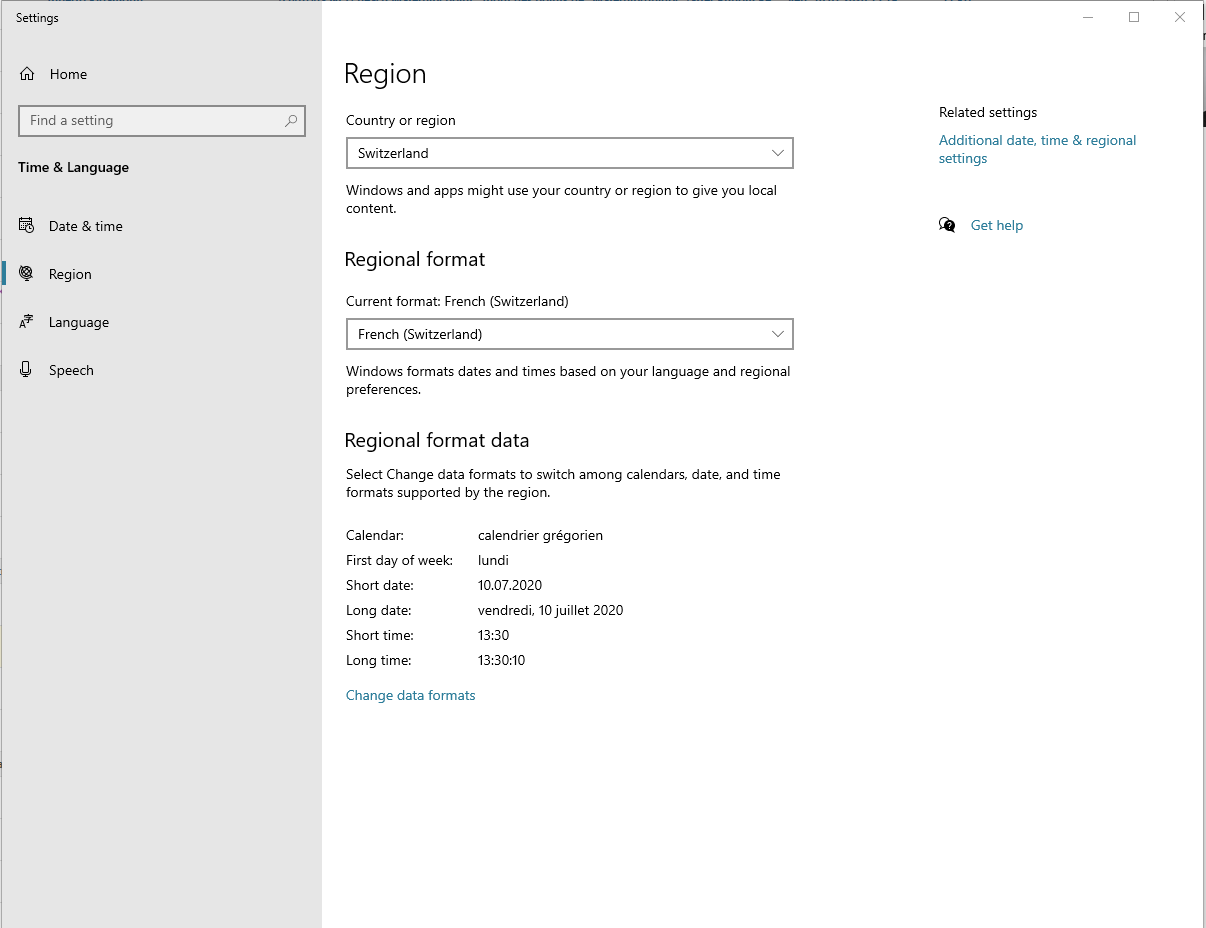Click the Get help chat icon
The image size is (1206, 928).
pyautogui.click(x=947, y=225)
